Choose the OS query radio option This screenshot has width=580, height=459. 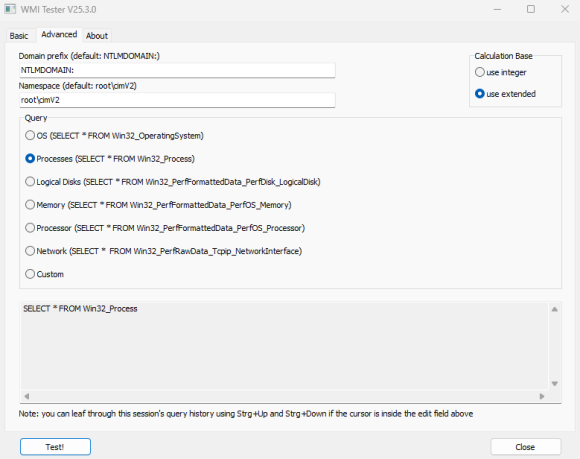click(114, 136)
